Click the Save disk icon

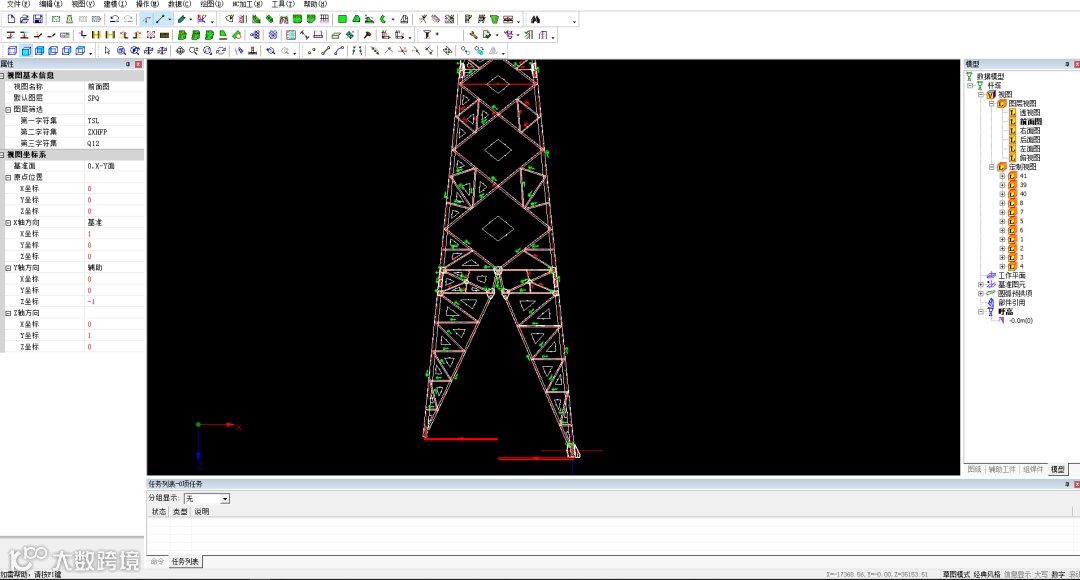click(x=37, y=19)
